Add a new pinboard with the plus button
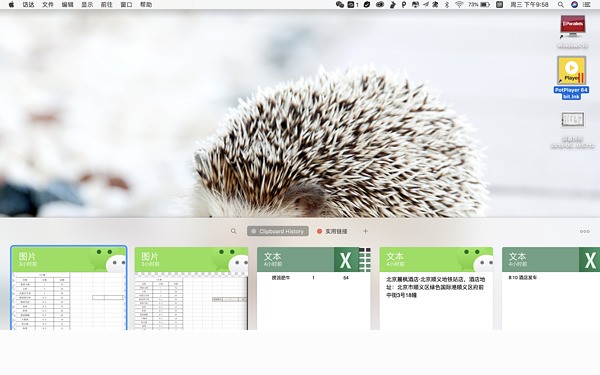Viewport: 600px width, 375px height. click(365, 231)
